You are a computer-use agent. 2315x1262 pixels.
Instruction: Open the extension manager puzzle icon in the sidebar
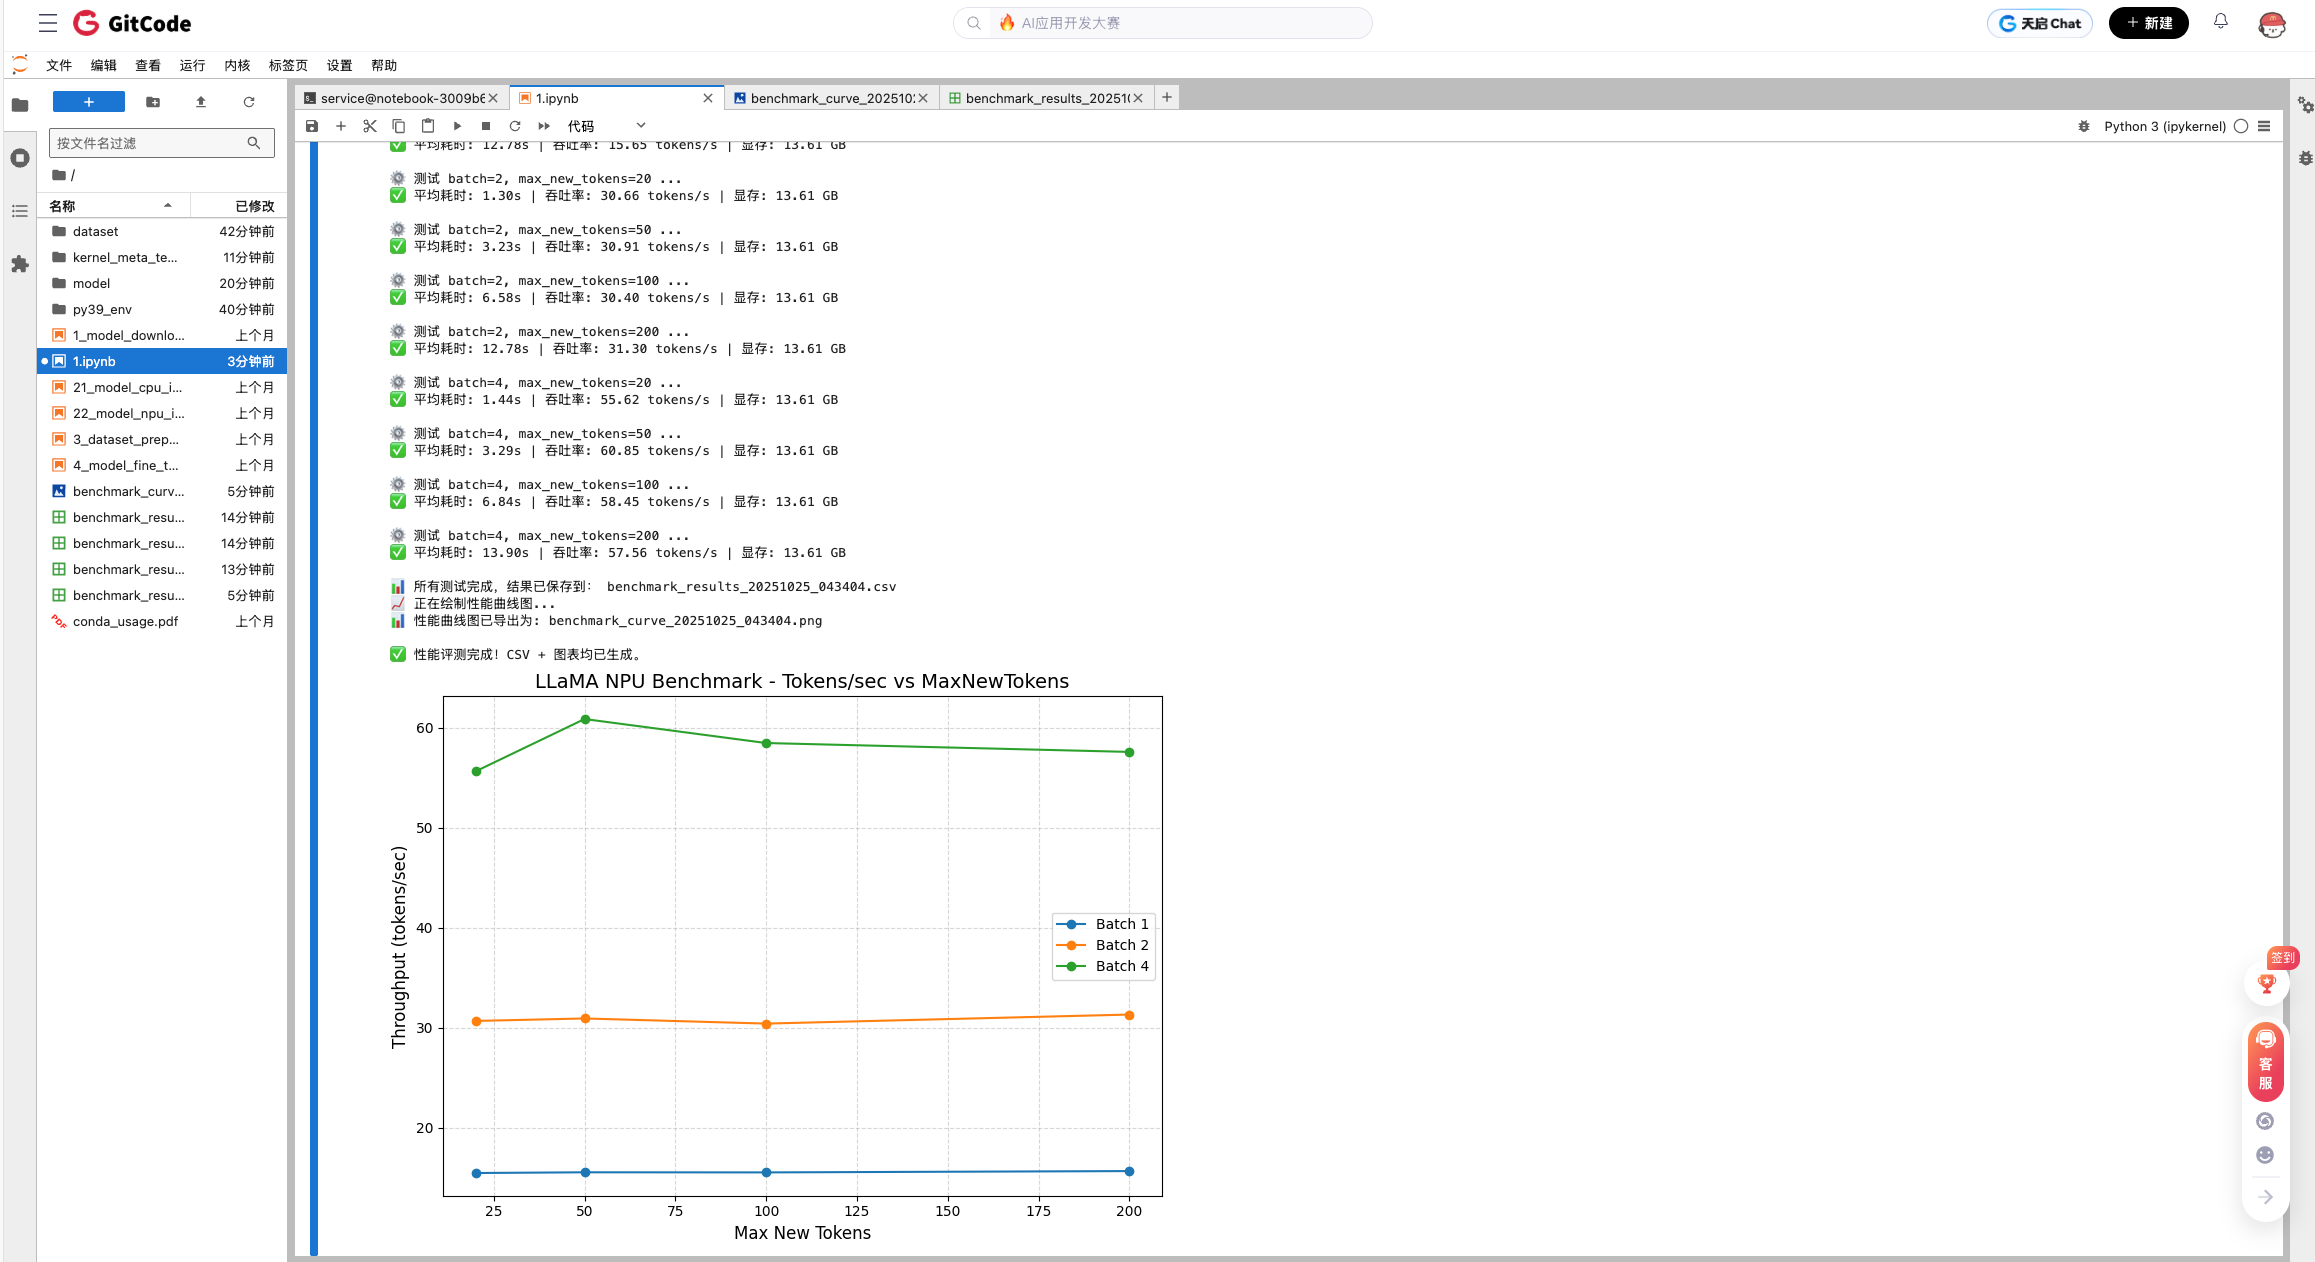click(x=20, y=264)
